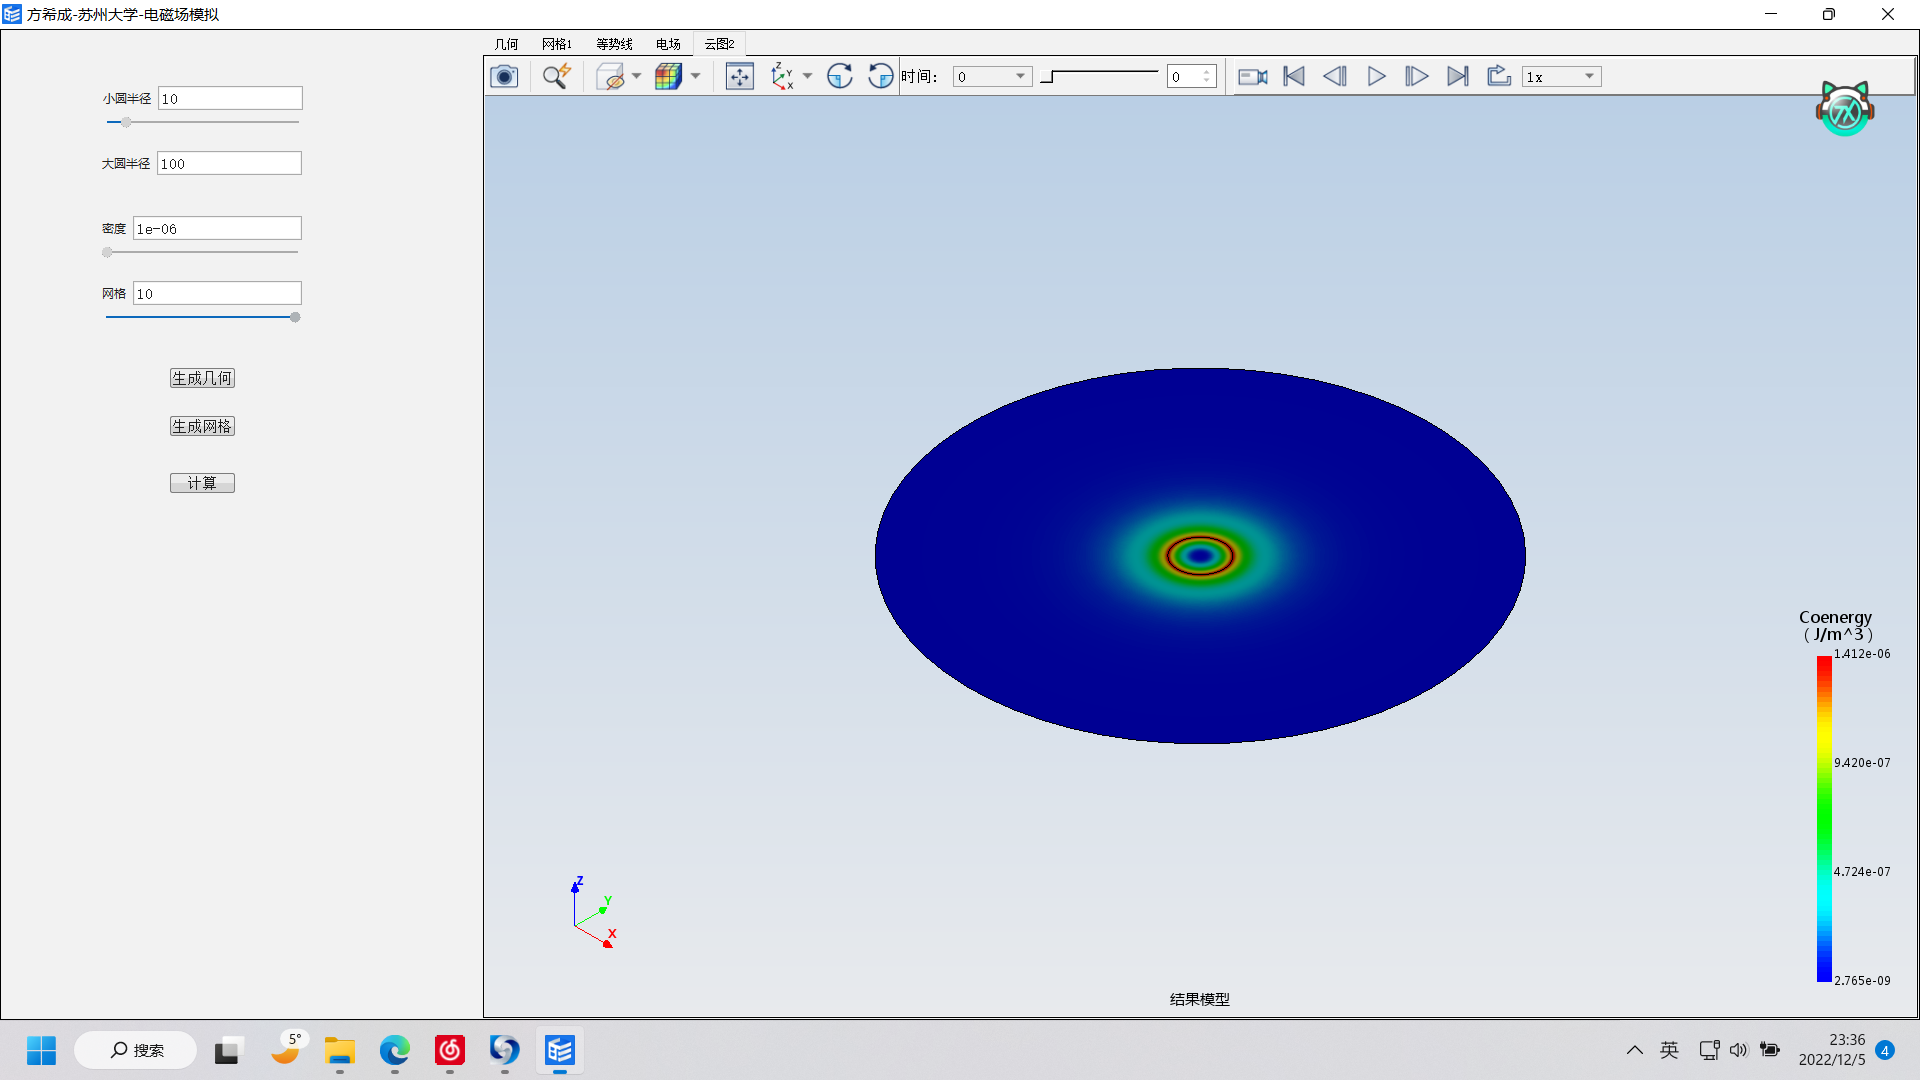Open NetEase Cloud Music from taskbar
The width and height of the screenshot is (1920, 1080).
(450, 1050)
